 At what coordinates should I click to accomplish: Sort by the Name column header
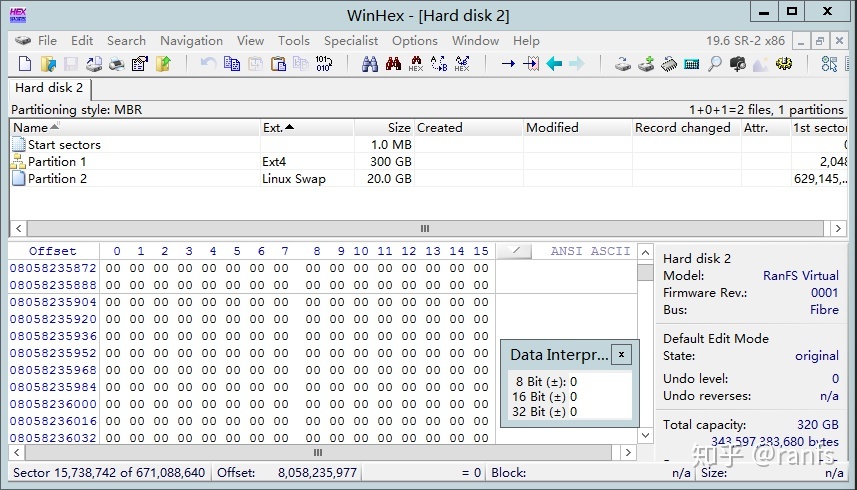pos(134,128)
